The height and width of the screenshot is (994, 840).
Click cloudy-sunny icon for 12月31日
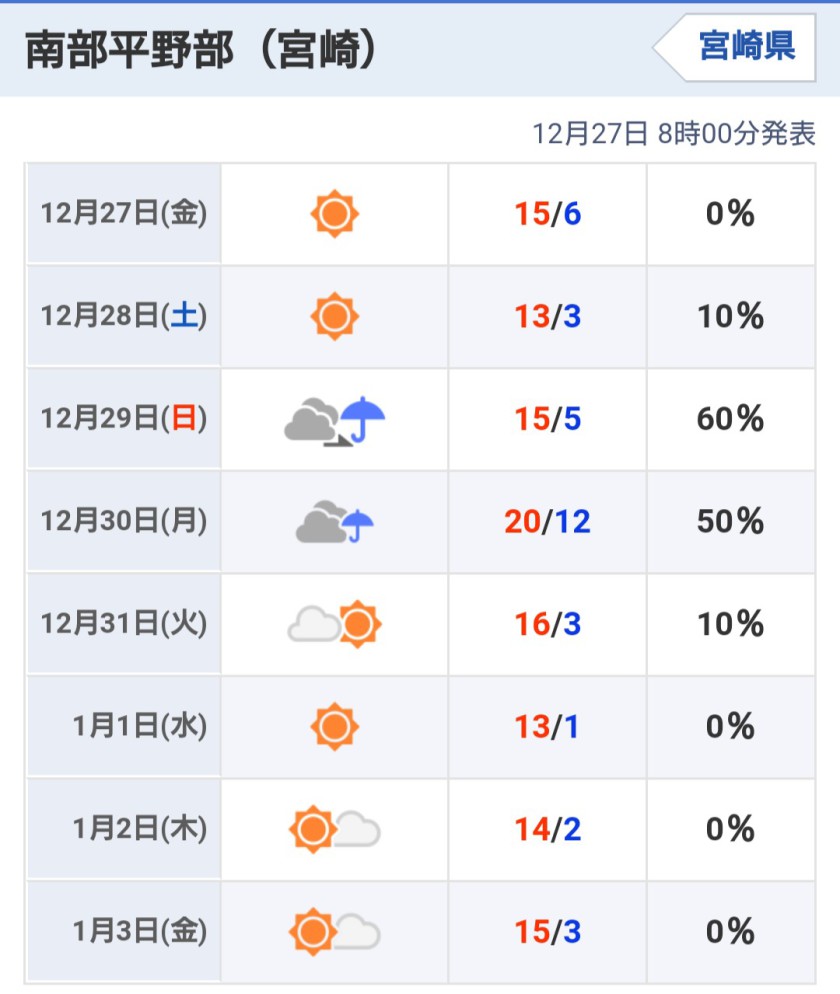coord(335,624)
